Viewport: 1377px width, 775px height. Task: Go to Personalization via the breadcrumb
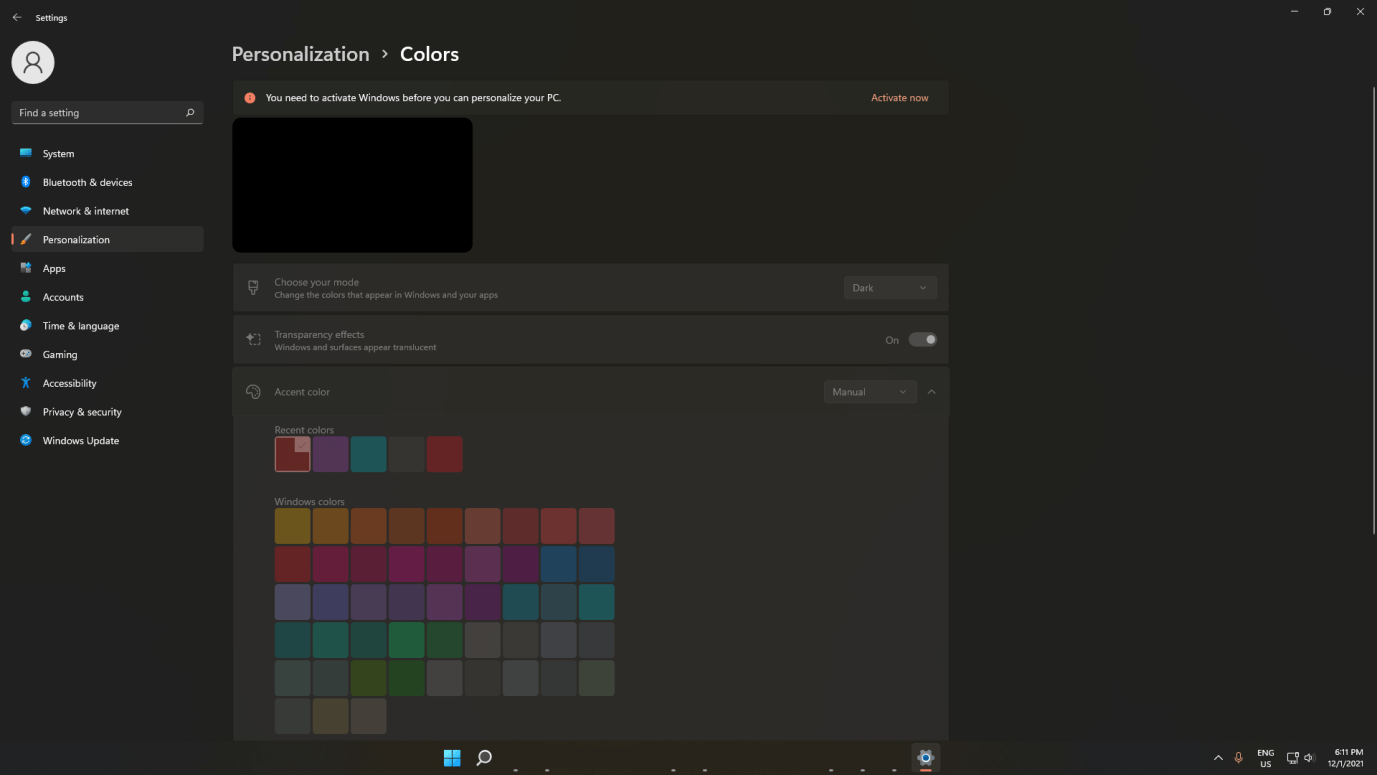point(300,54)
